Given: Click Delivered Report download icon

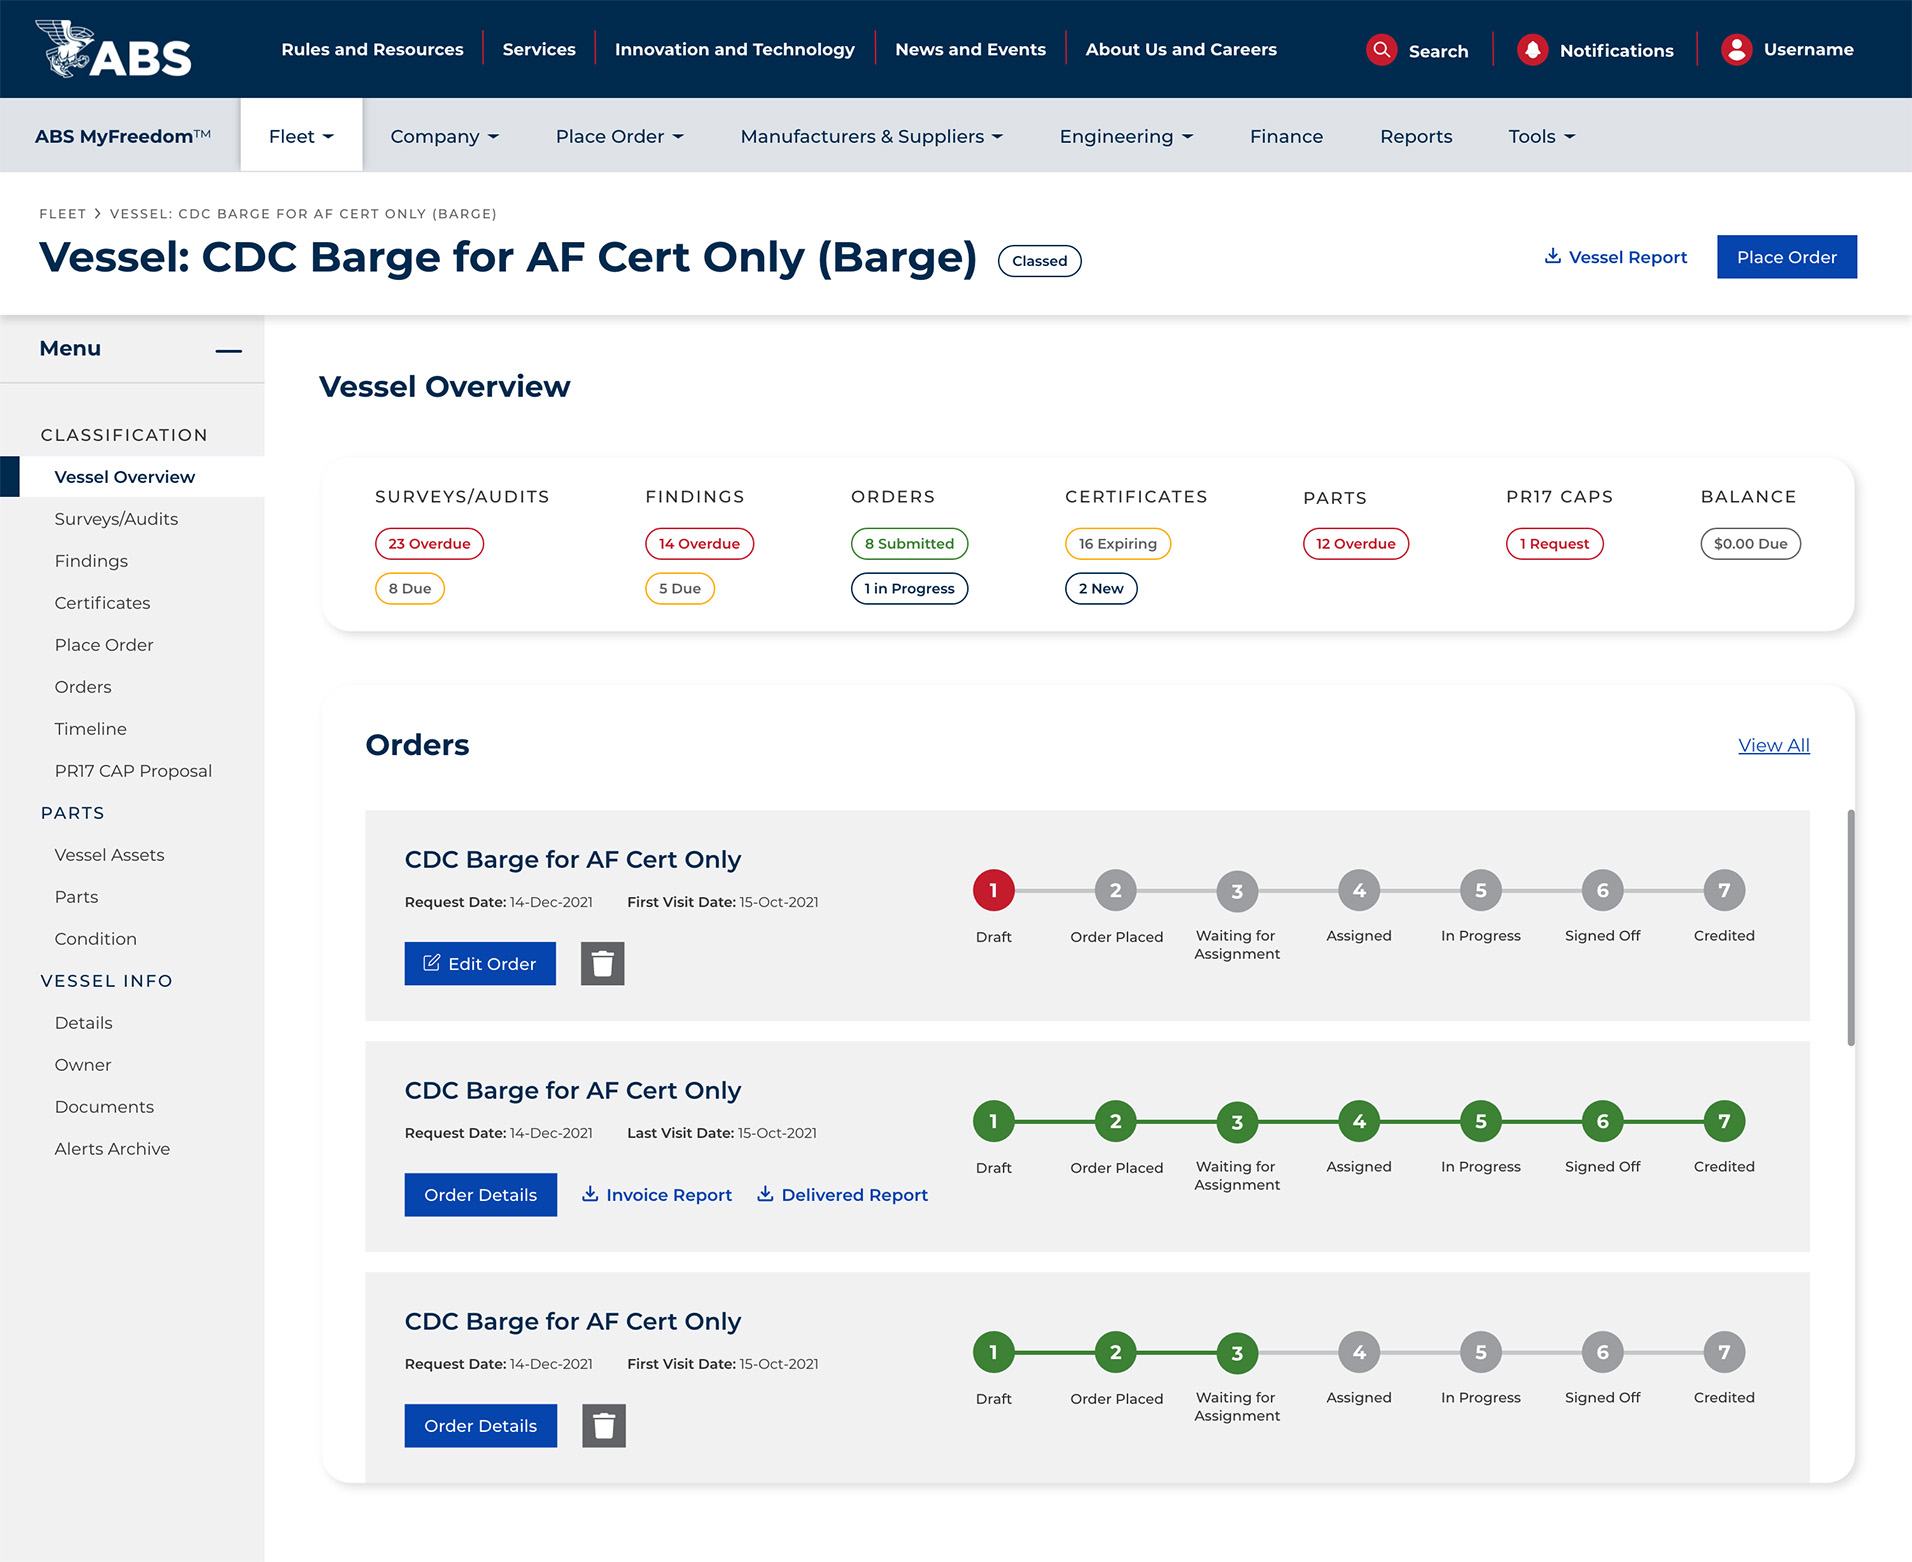Looking at the screenshot, I should tap(765, 1194).
